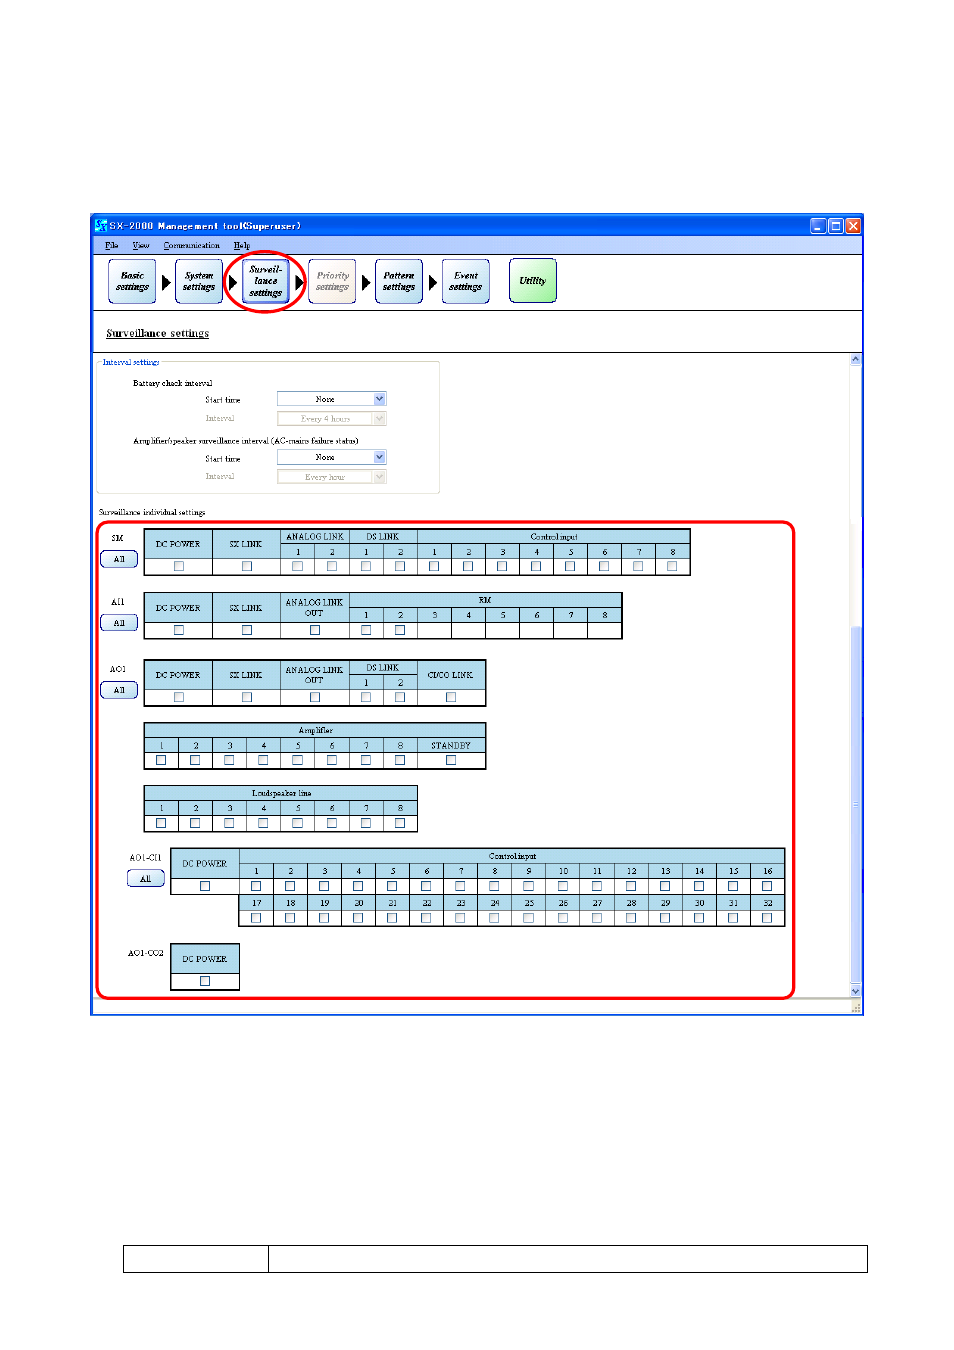
Task: Enable SM DS LINK 2 checkbox
Action: (400, 566)
